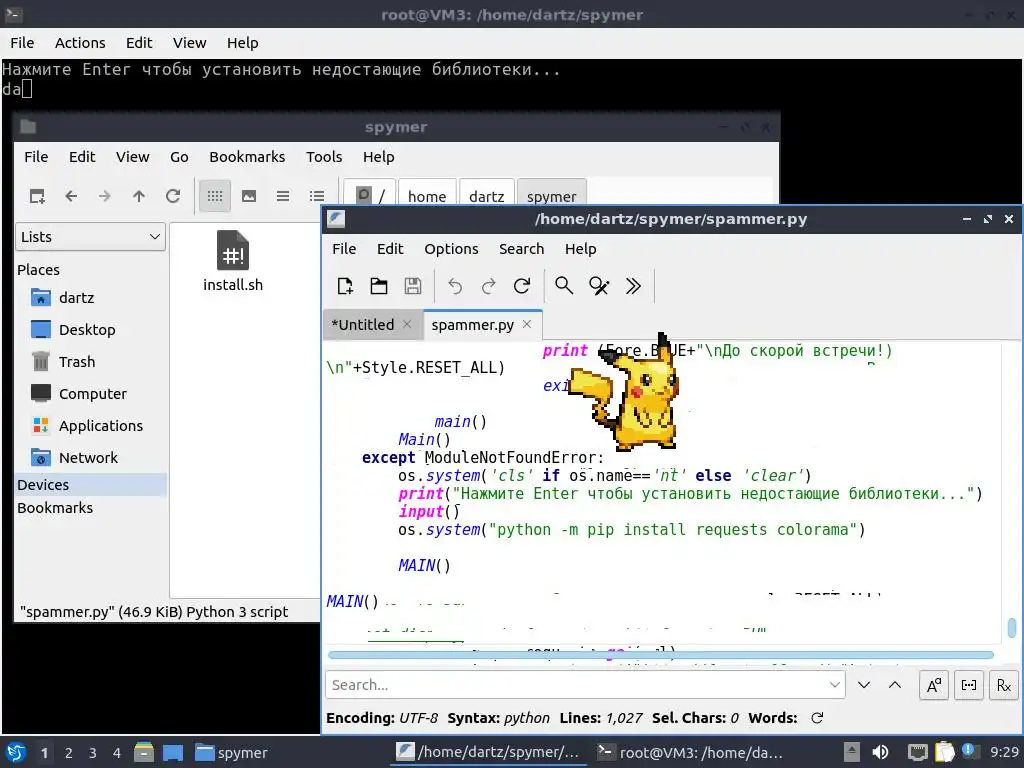The height and width of the screenshot is (768, 1024).
Task: Click the Undo arrow in FeatherPad toolbar
Action: 455,286
